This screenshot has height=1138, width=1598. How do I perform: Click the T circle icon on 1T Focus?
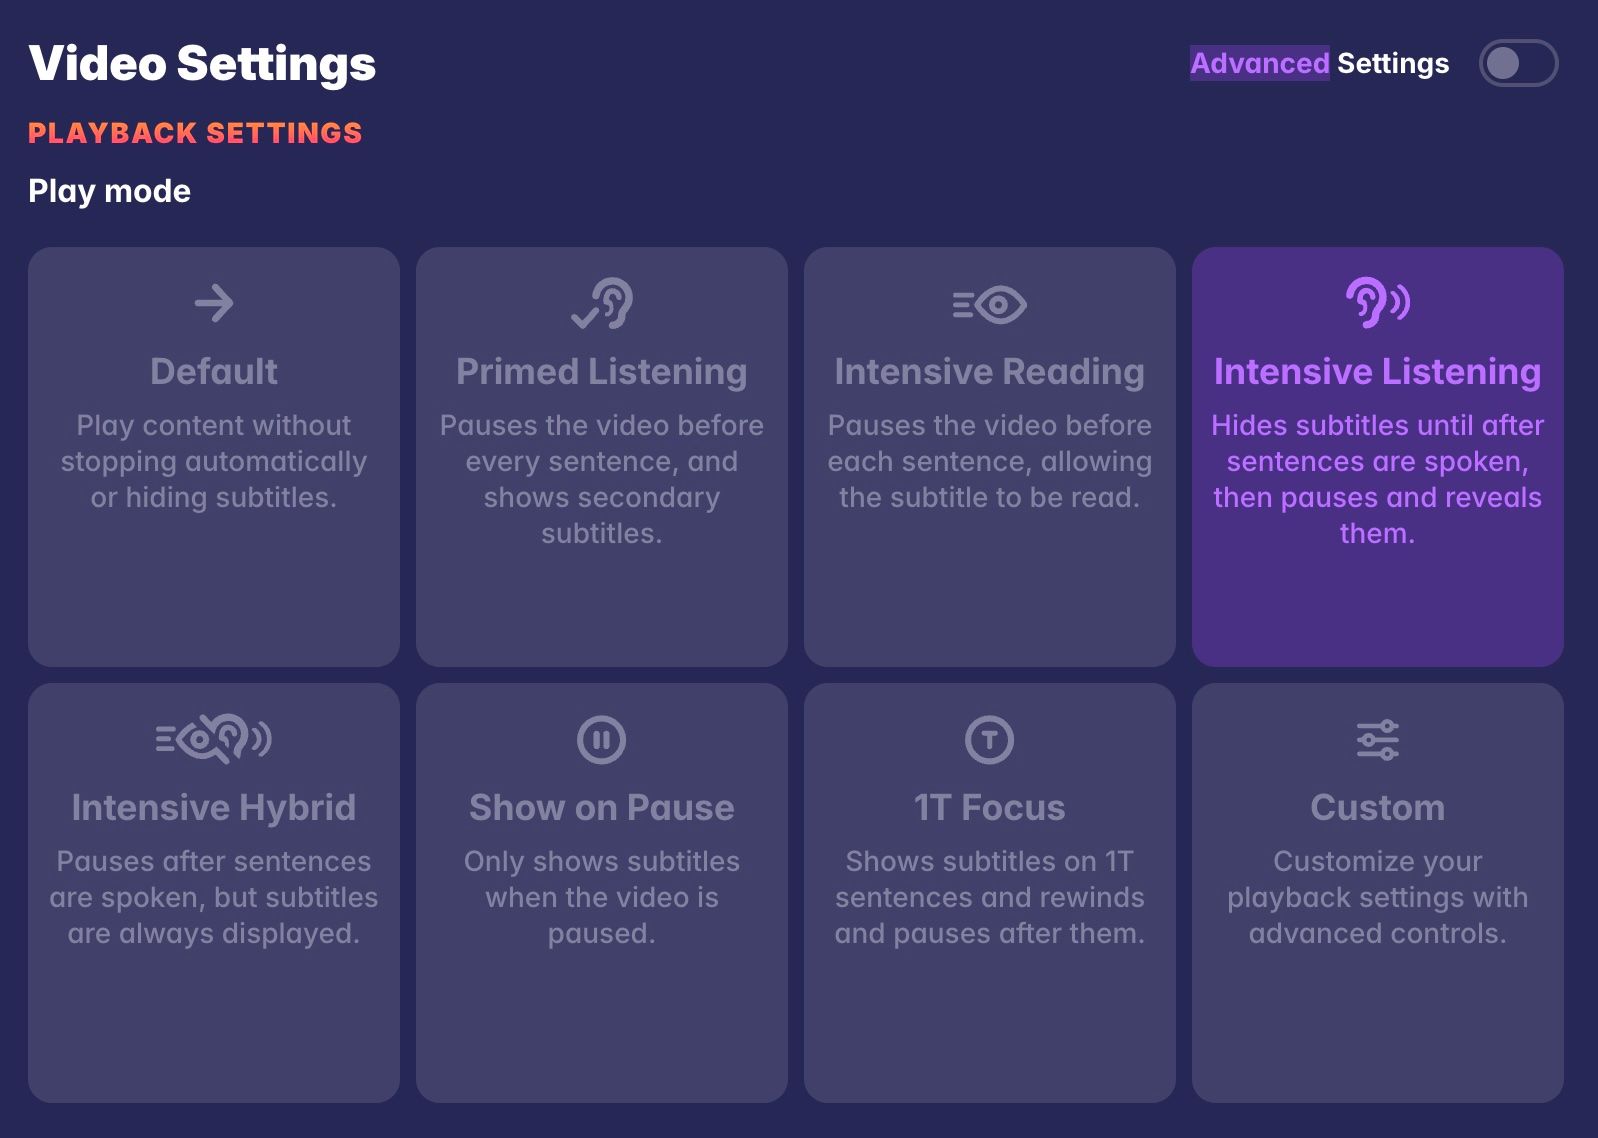click(x=989, y=738)
